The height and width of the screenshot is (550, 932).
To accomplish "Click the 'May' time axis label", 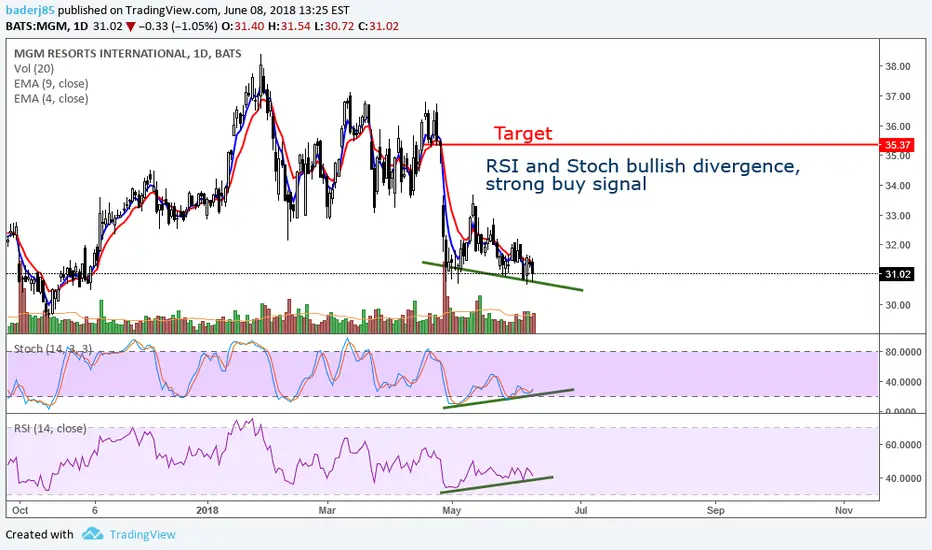I will pos(452,510).
